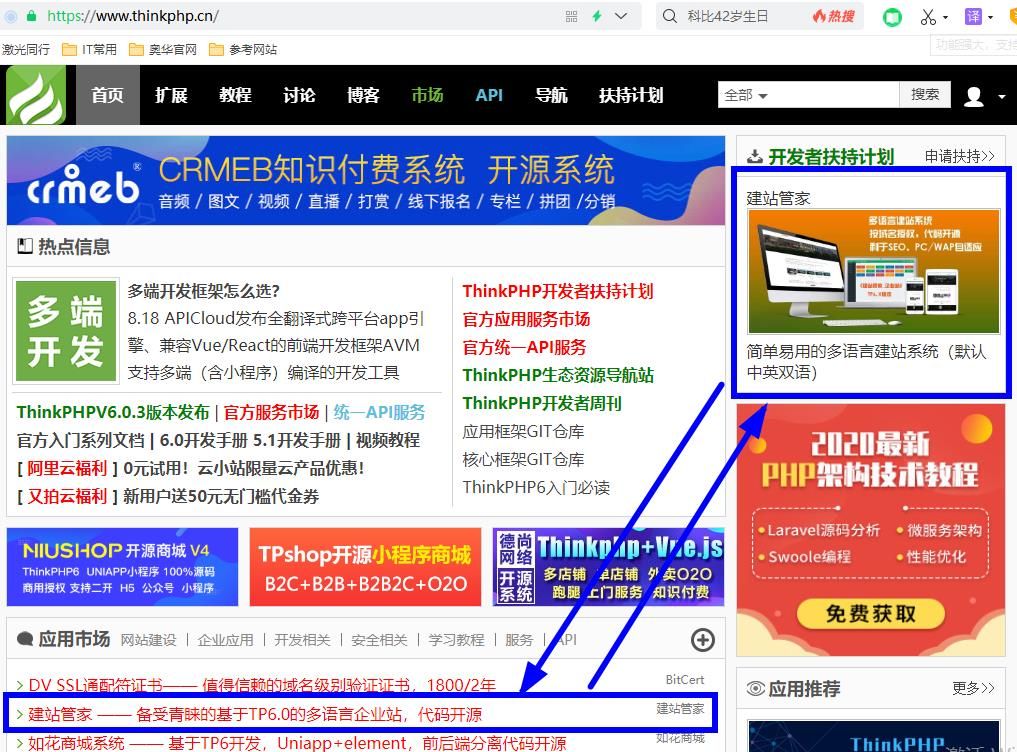Image resolution: width=1017 pixels, height=752 pixels.
Task: Open 应用框架GIT仓库 link
Action: [523, 431]
